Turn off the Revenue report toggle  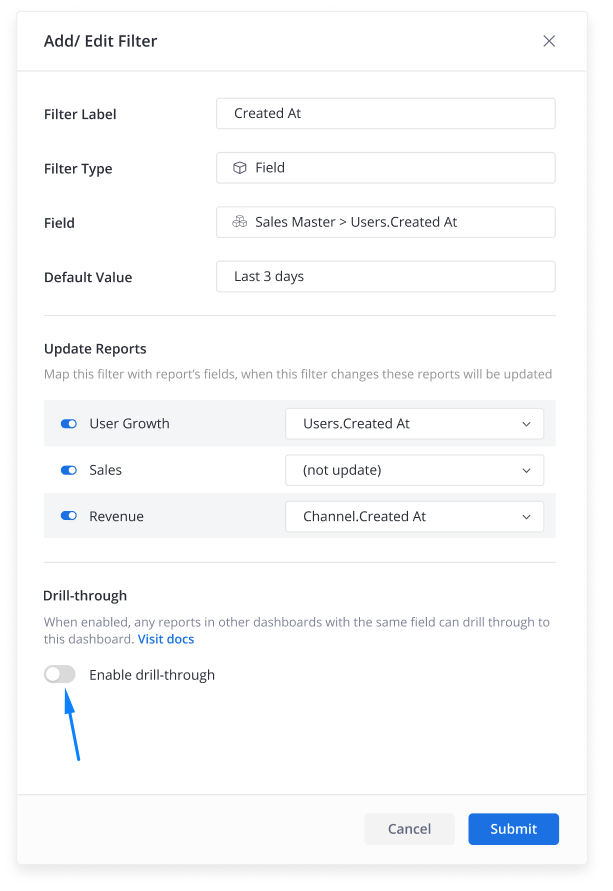pos(69,516)
